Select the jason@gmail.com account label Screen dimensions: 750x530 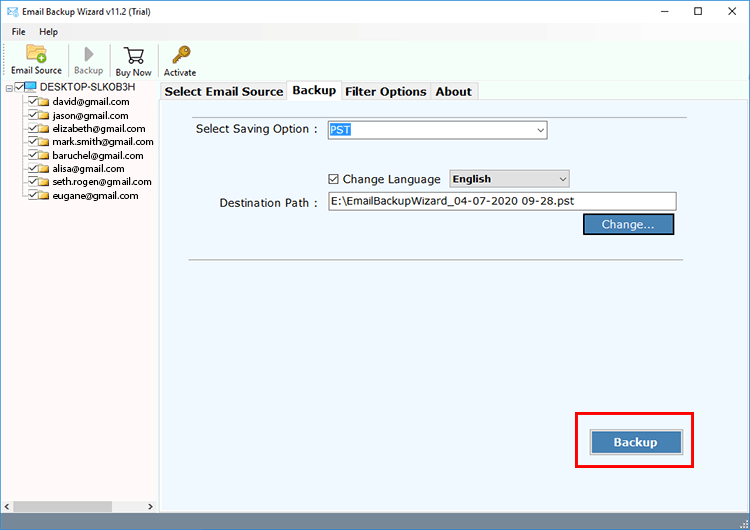tap(90, 116)
